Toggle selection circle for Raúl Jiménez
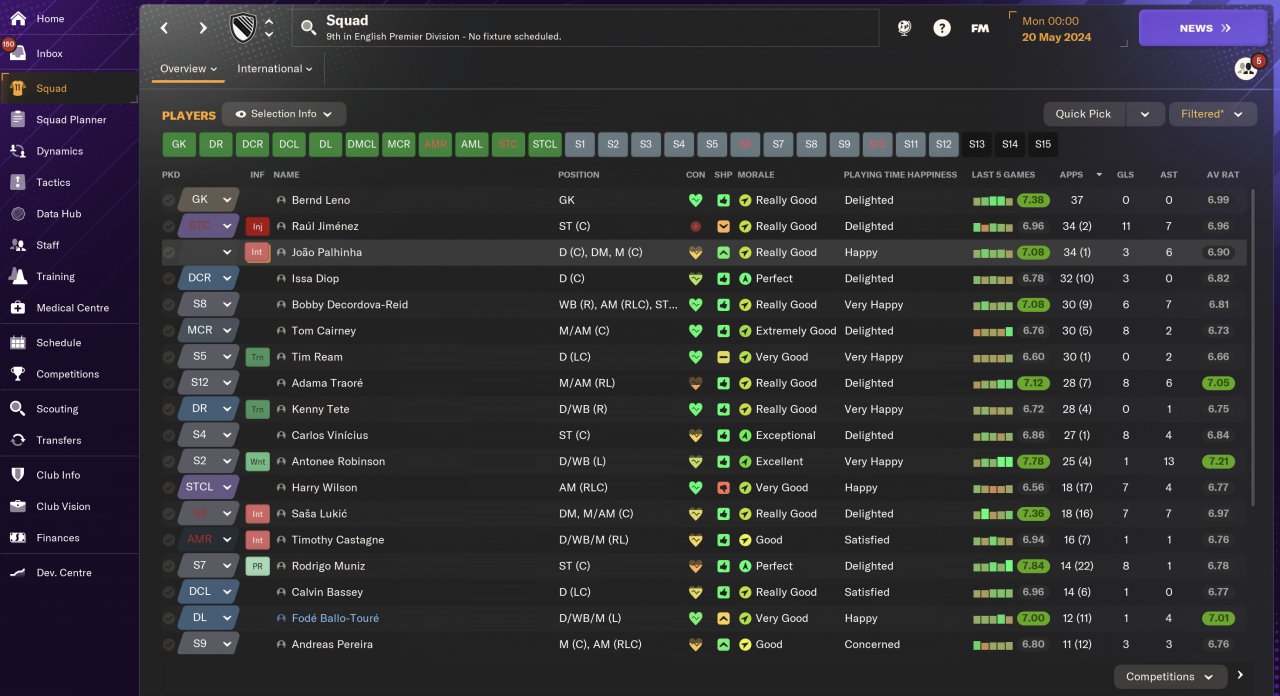Screen dimensions: 1280x696 pos(168,226)
